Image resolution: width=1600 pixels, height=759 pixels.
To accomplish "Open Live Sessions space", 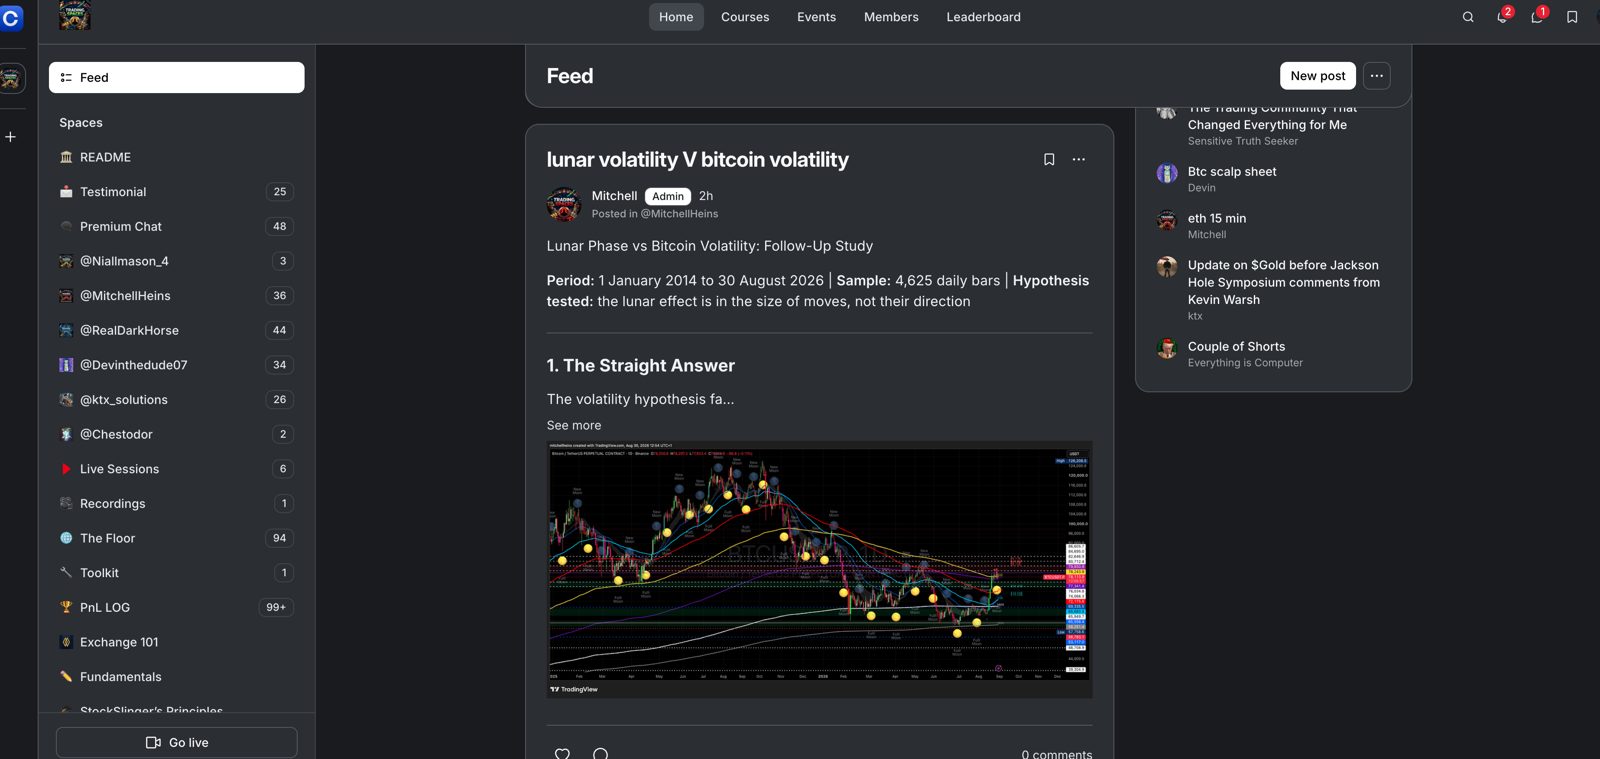I will coord(176,469).
